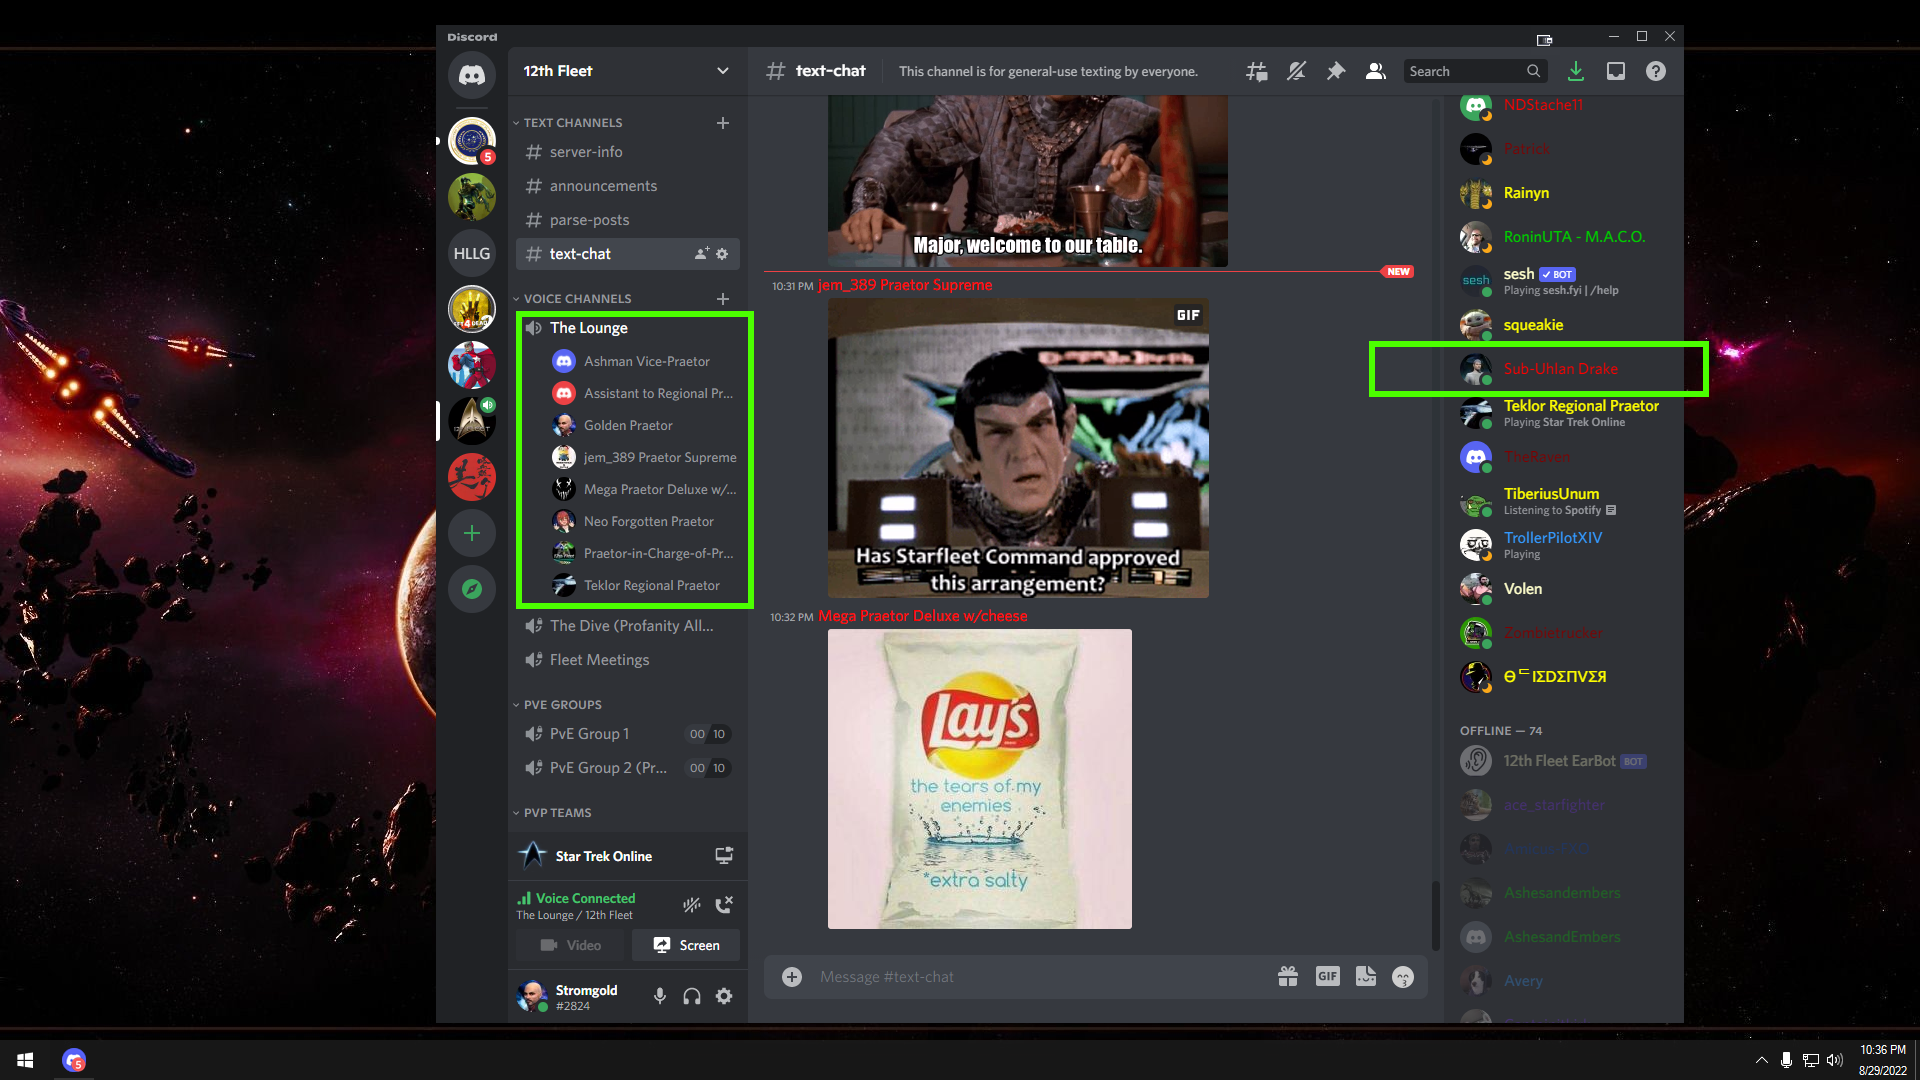Turn on Video camera
The width and height of the screenshot is (1920, 1080).
pos(570,945)
